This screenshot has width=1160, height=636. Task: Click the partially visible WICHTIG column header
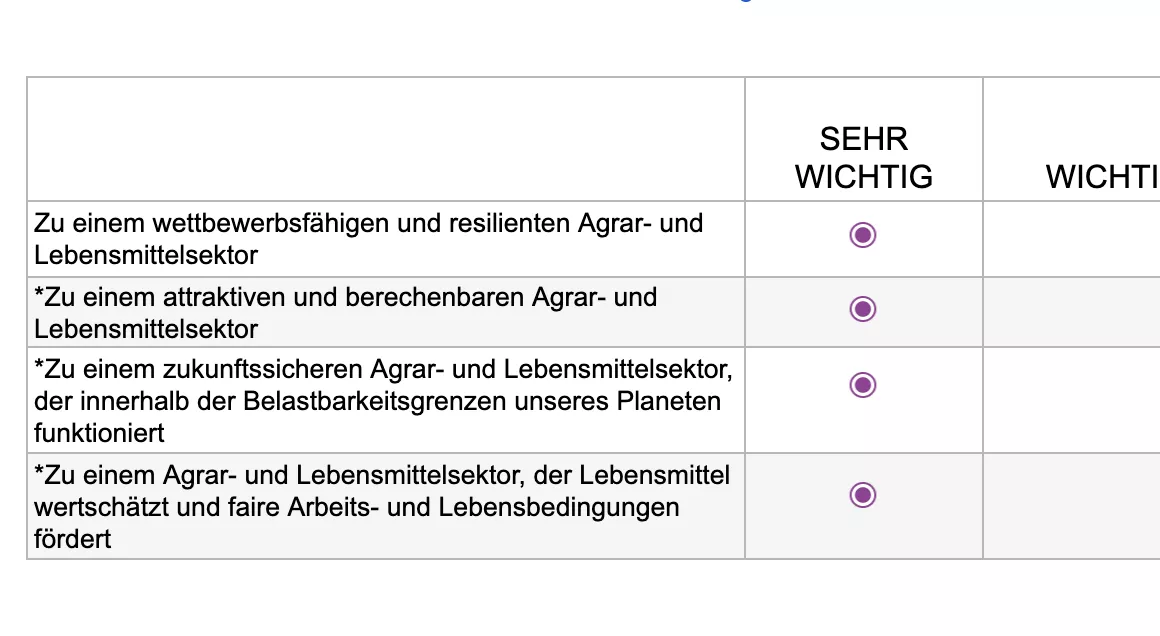click(1102, 177)
